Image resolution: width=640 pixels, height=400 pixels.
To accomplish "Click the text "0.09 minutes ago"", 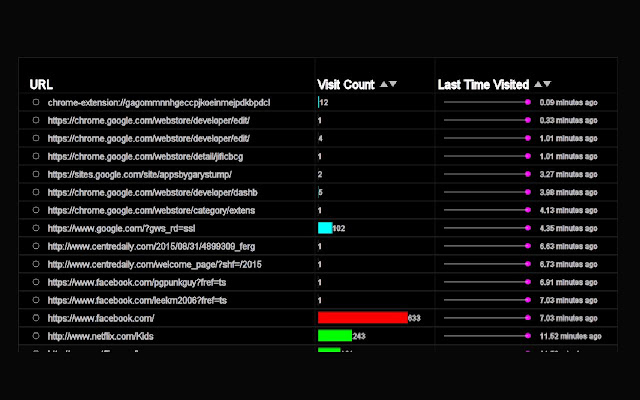I will (x=568, y=102).
